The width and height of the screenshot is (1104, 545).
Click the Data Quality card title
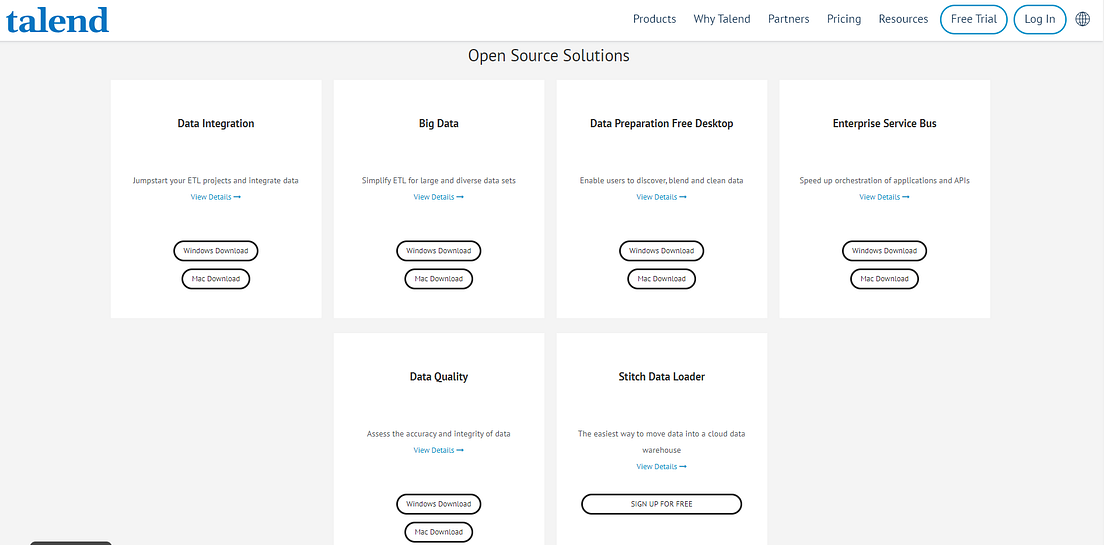click(x=439, y=377)
